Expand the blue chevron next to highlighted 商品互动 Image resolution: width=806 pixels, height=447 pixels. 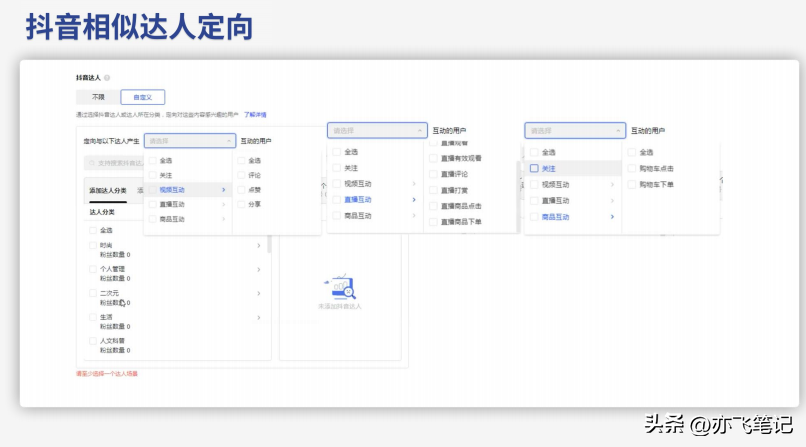tap(612, 217)
